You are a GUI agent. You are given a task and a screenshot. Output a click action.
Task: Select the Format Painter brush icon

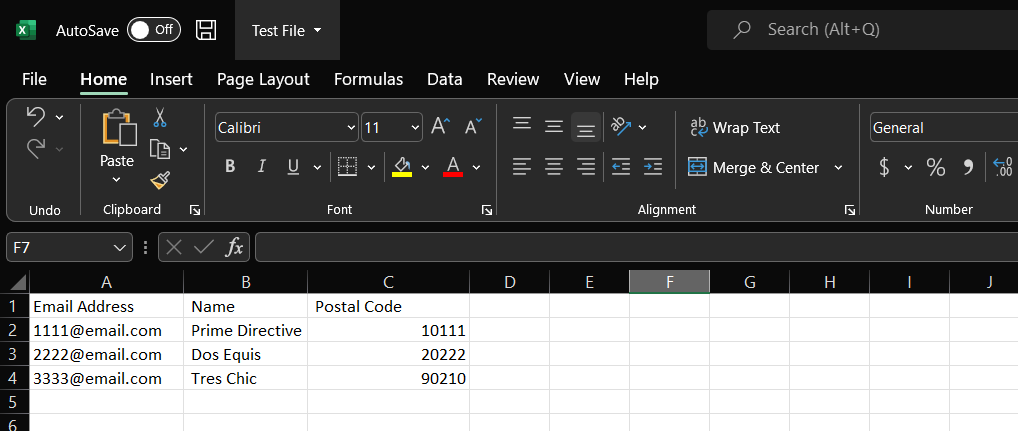(x=159, y=180)
